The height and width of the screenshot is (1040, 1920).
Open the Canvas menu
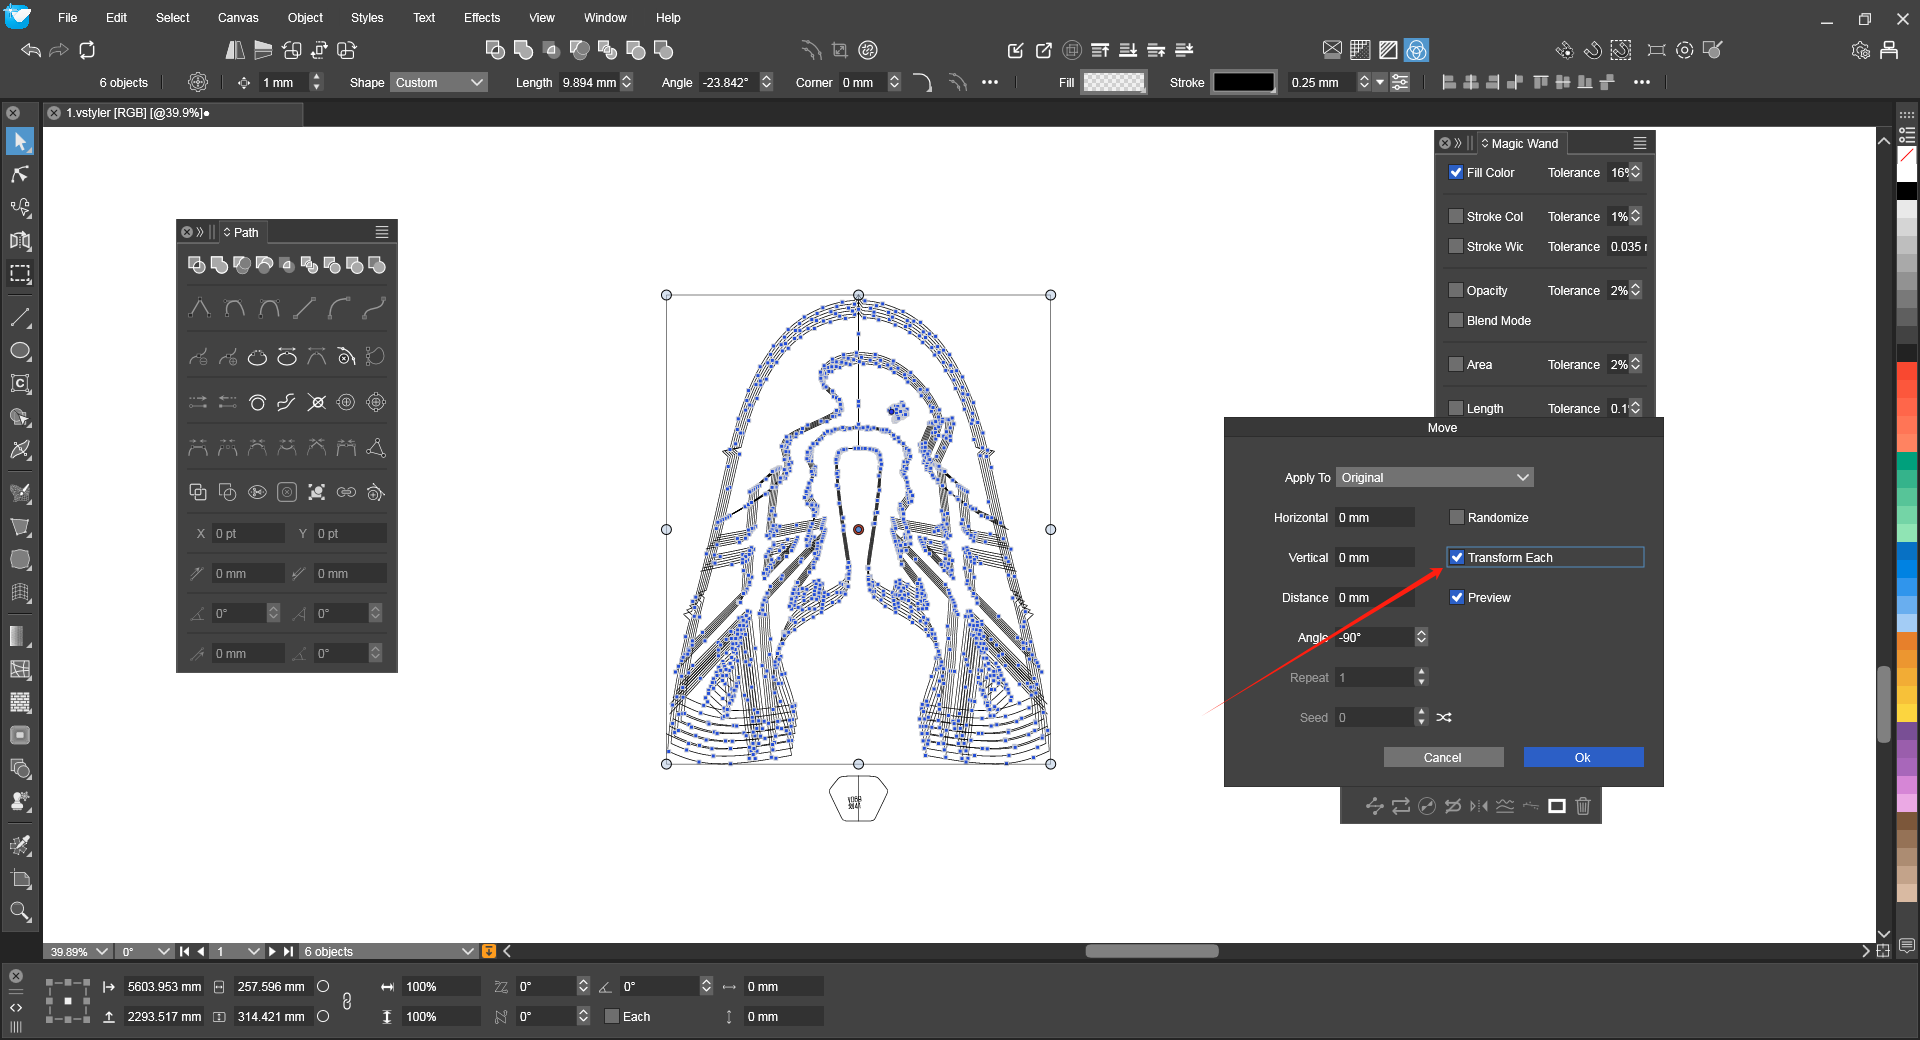pos(238,18)
